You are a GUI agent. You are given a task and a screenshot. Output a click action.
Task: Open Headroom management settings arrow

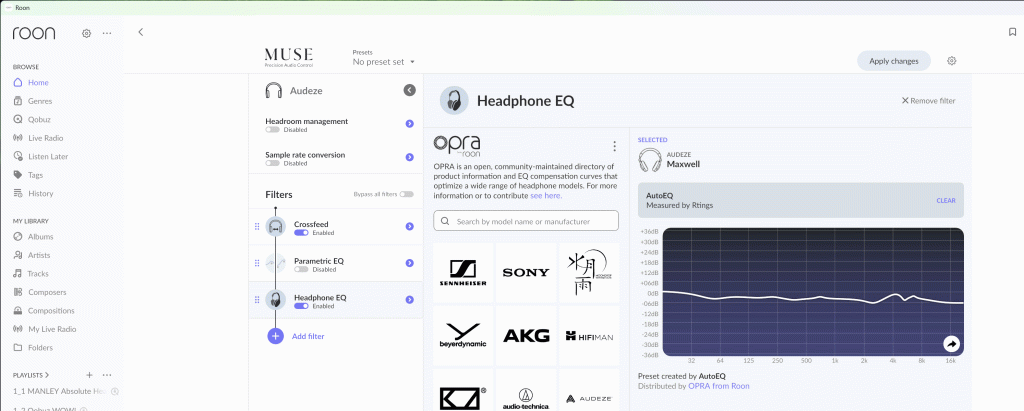click(x=409, y=123)
